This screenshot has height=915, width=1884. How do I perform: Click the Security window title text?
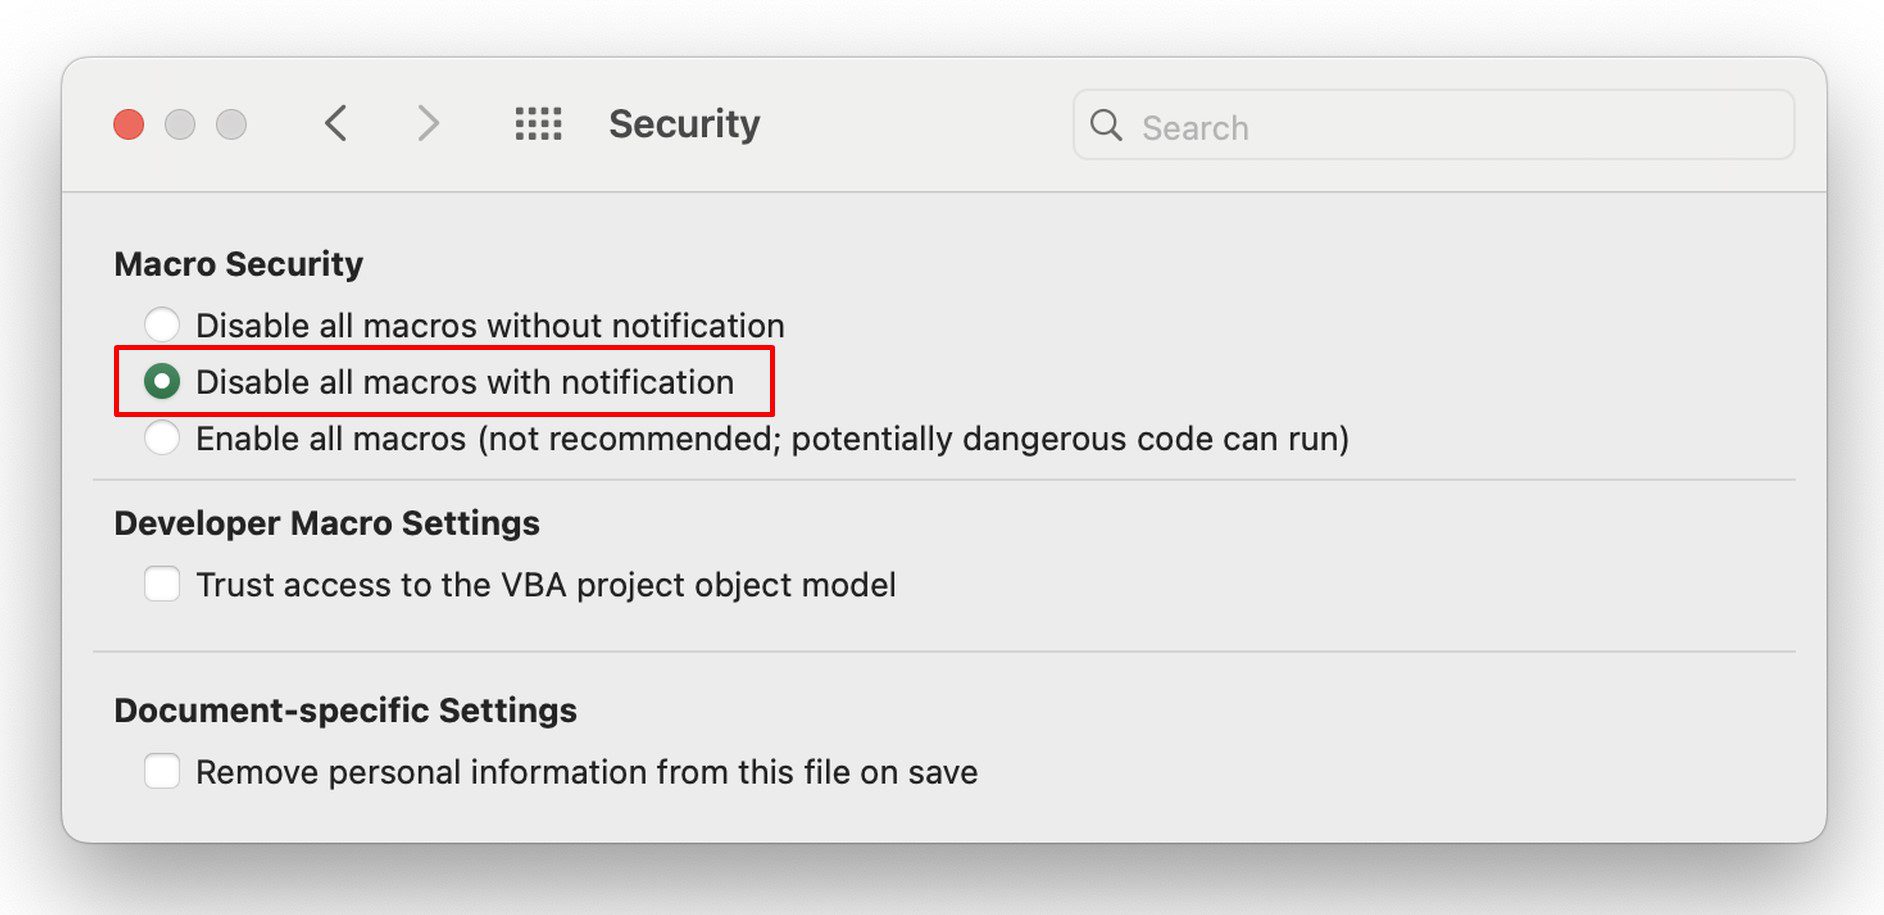tap(684, 124)
